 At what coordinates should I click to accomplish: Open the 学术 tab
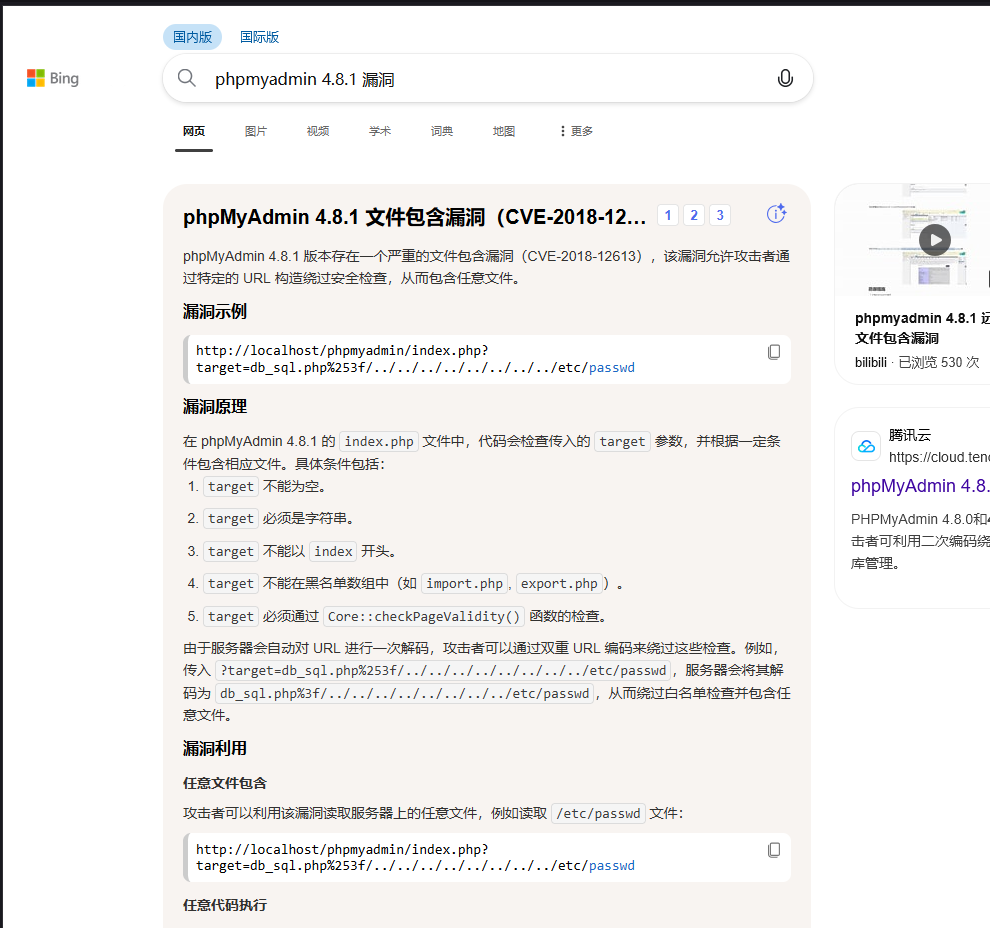point(379,131)
